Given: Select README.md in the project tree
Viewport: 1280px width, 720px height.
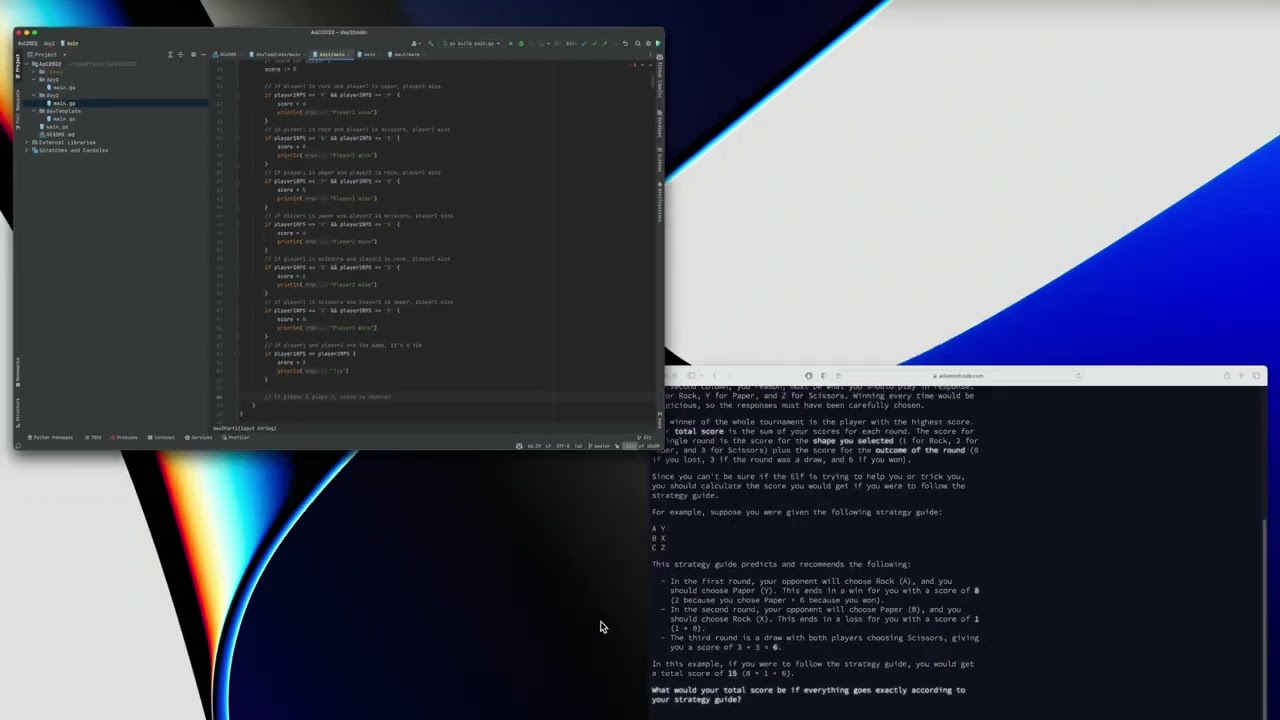Looking at the screenshot, I should click(57, 135).
